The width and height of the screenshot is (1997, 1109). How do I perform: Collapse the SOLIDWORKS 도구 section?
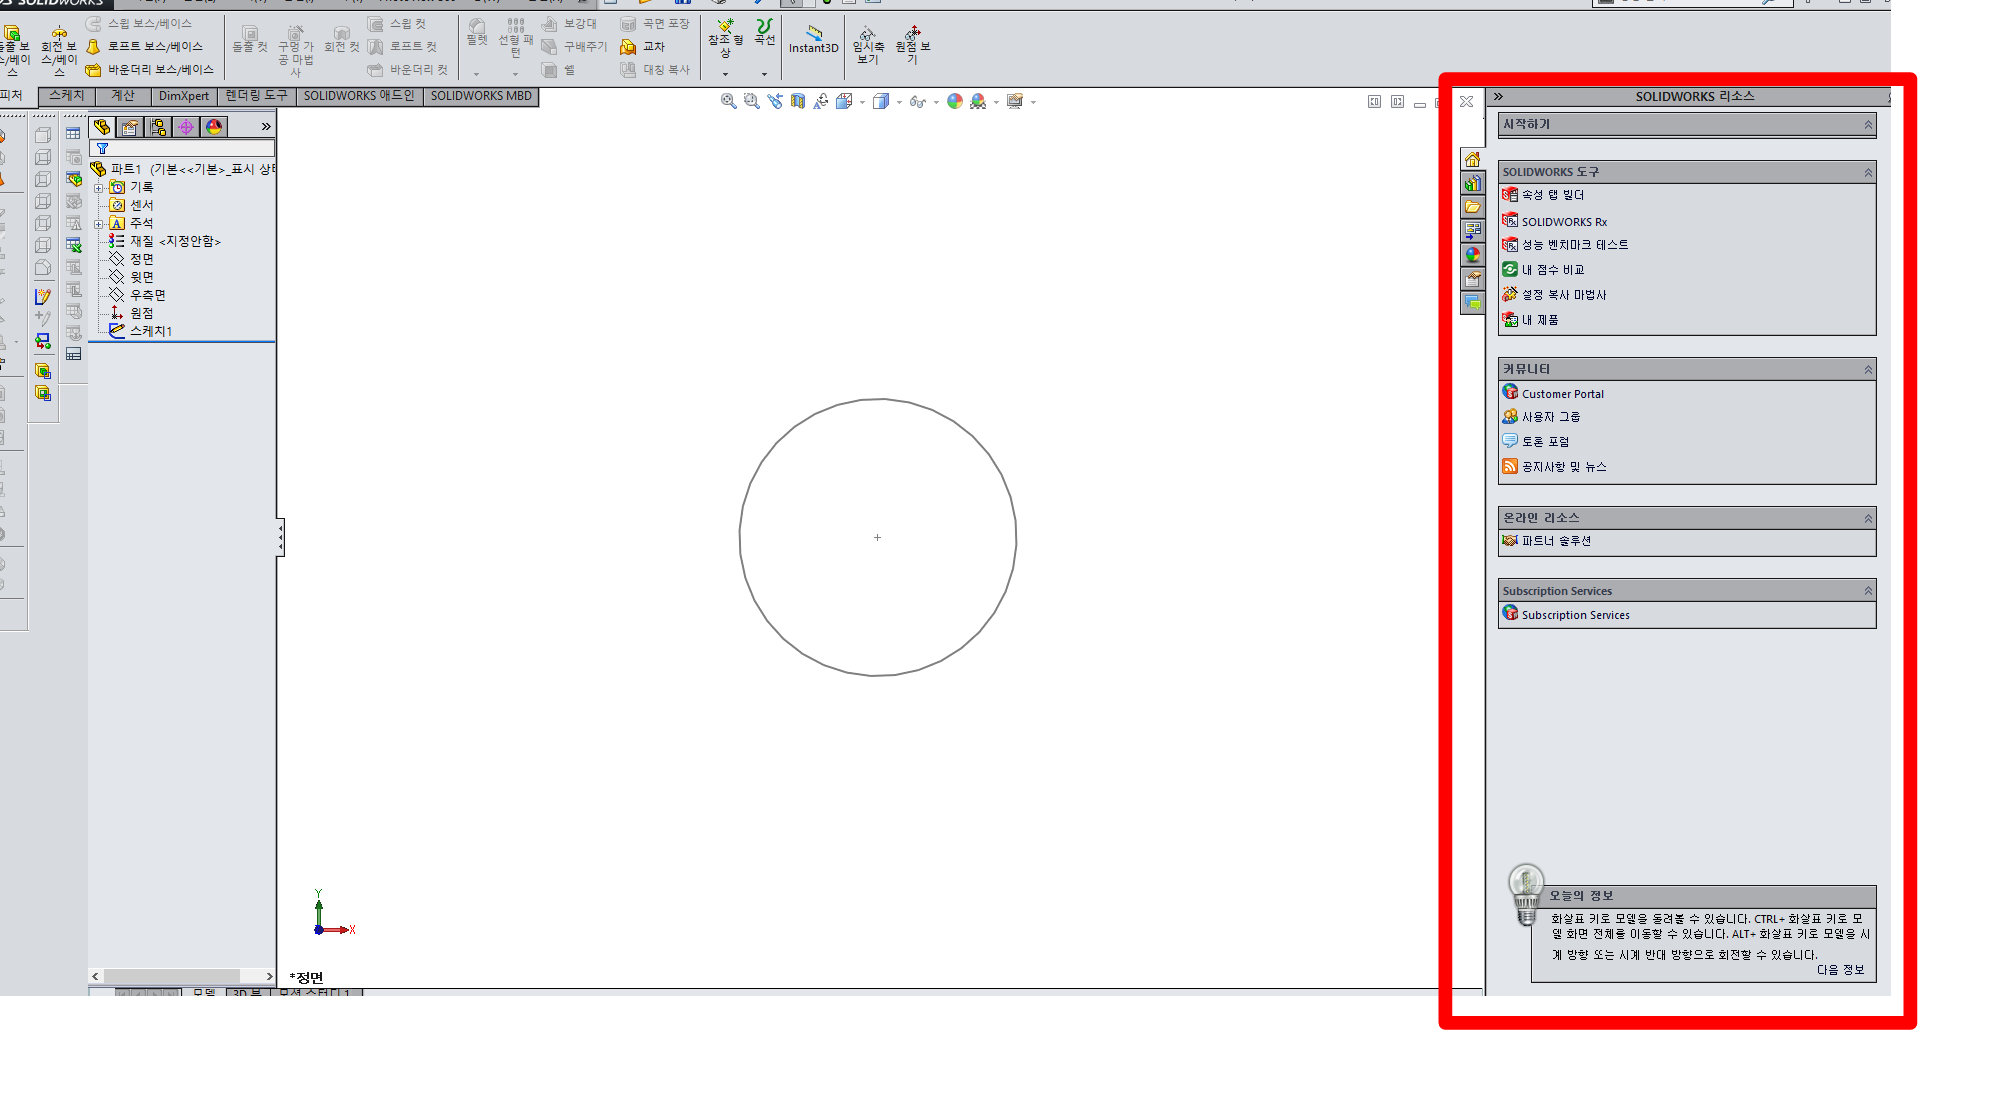(1867, 173)
